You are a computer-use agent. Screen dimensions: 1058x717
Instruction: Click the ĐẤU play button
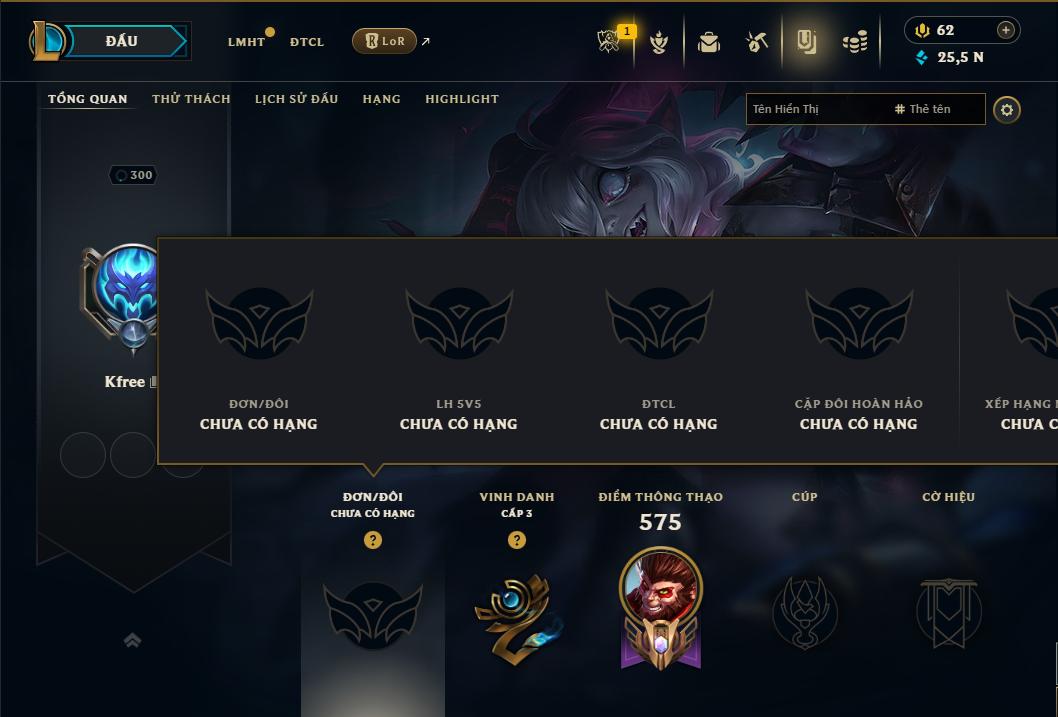tap(121, 41)
